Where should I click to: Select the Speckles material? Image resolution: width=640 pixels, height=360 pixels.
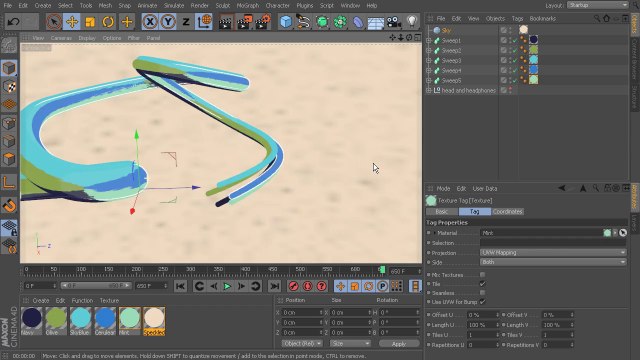coord(154,321)
